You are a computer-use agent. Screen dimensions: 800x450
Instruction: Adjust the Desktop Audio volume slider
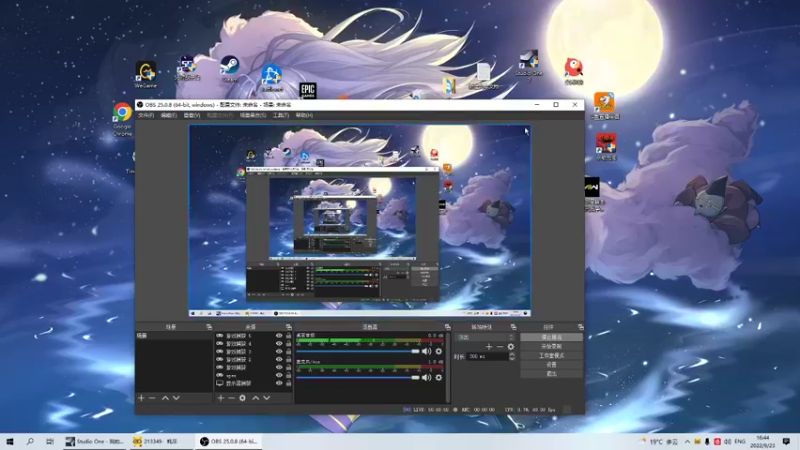coord(358,352)
